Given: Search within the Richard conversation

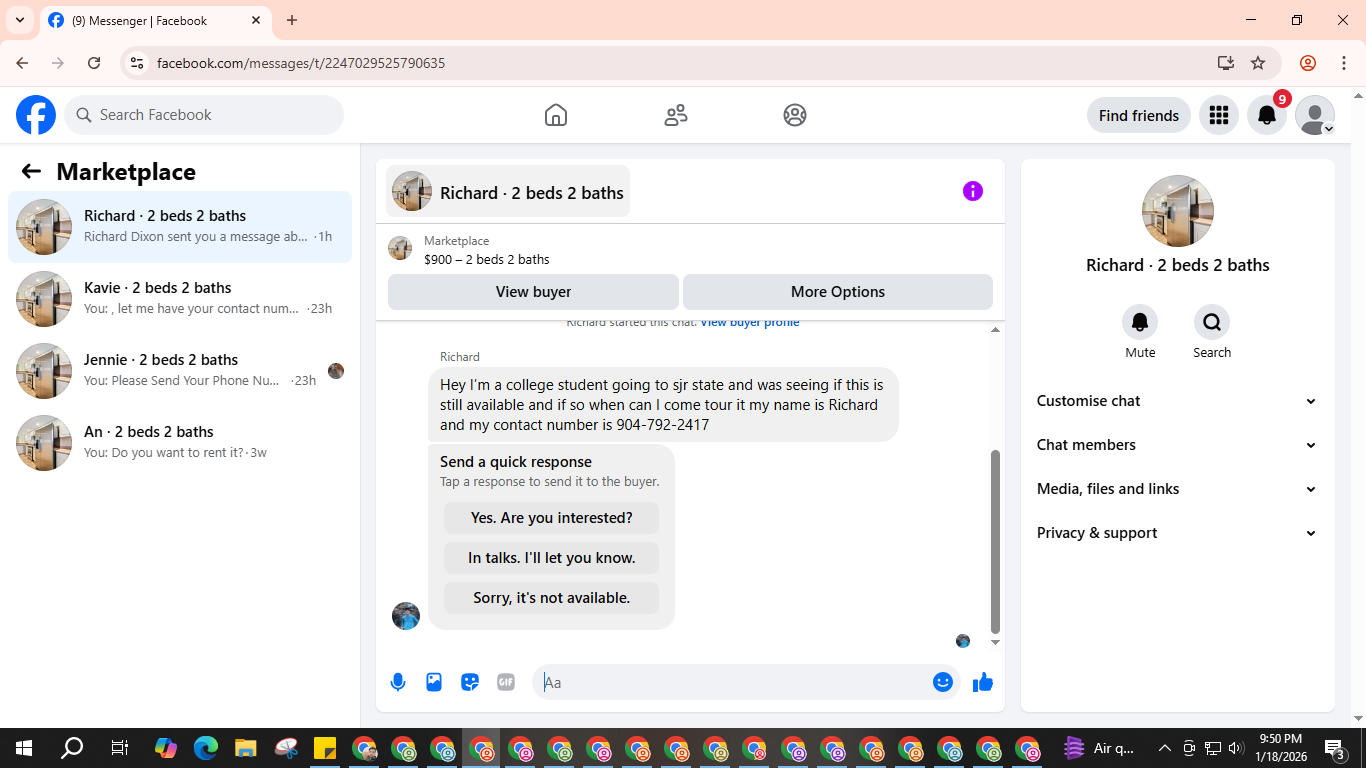Looking at the screenshot, I should 1212,322.
